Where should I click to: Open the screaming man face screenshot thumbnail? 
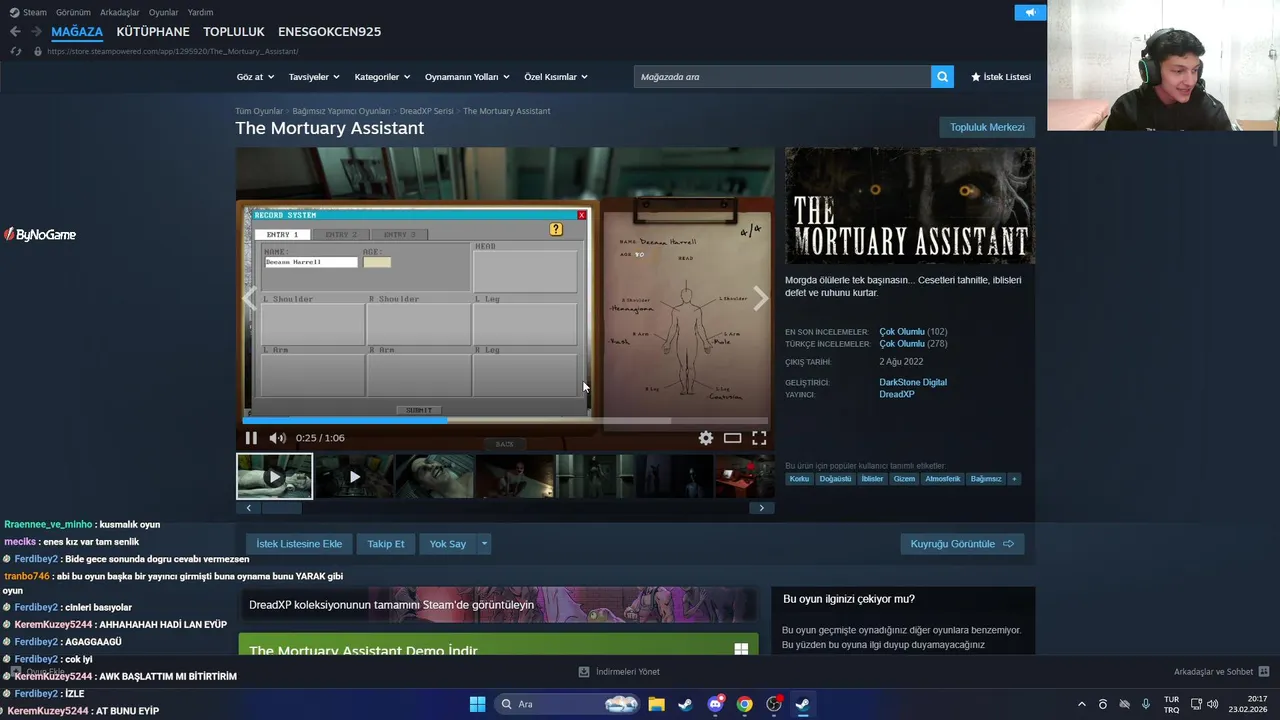coord(434,476)
